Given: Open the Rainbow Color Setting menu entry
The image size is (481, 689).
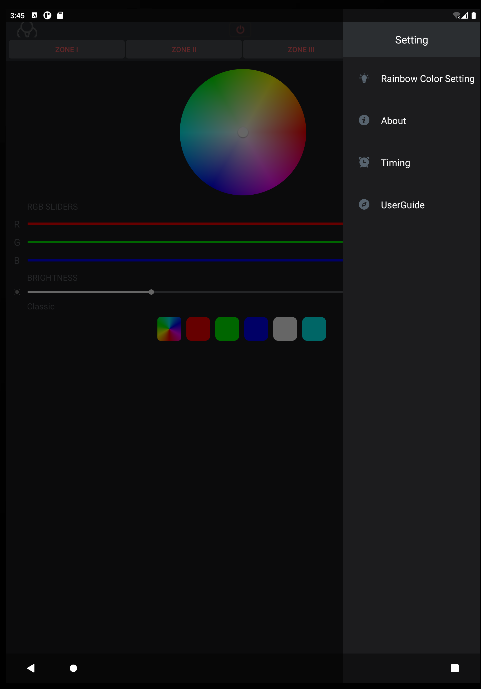Looking at the screenshot, I should click(412, 79).
